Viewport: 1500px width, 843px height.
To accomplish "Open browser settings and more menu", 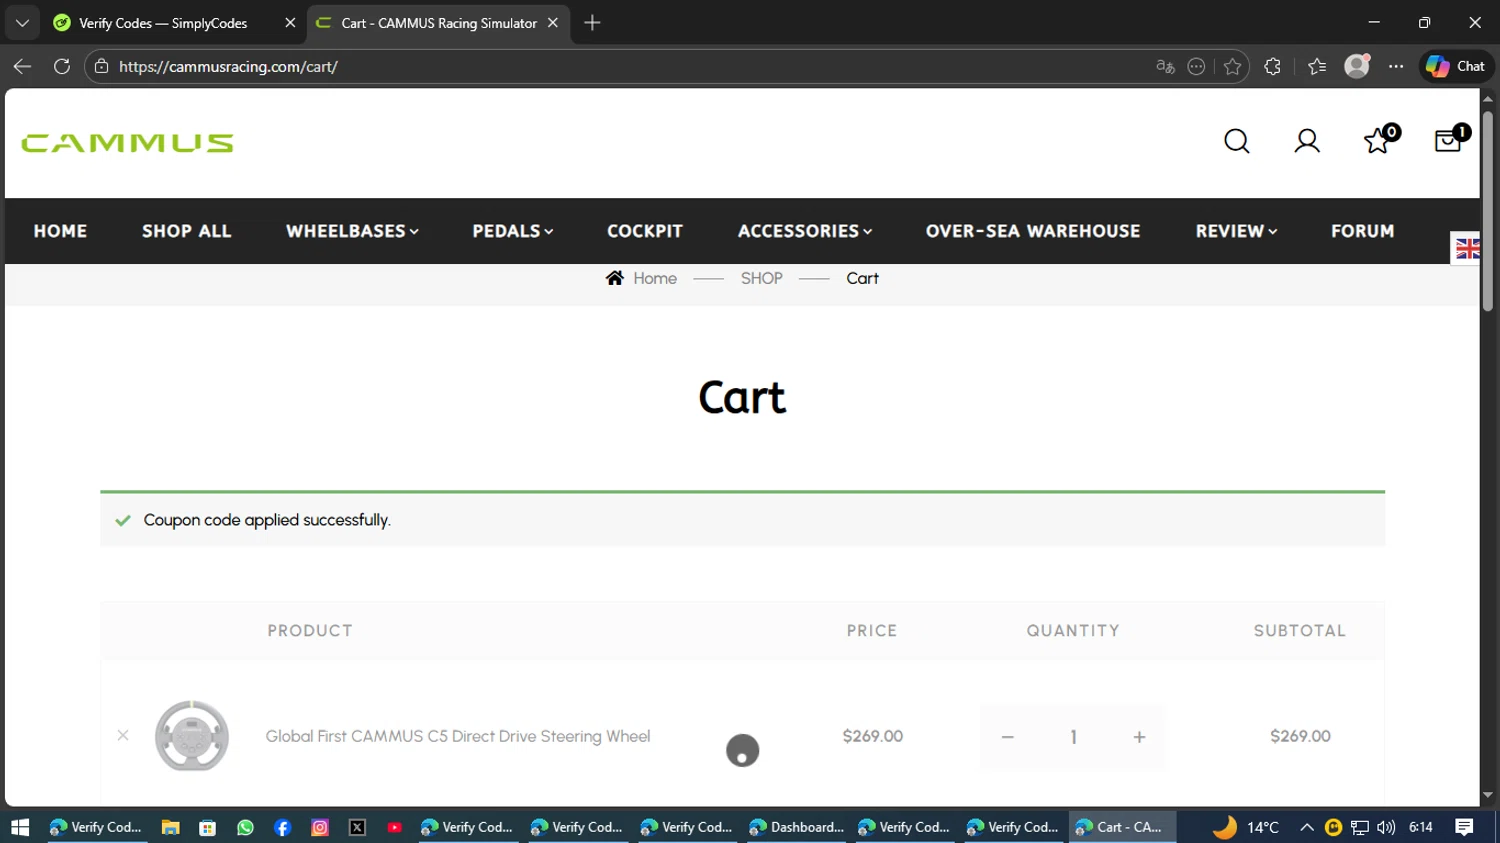I will point(1396,67).
